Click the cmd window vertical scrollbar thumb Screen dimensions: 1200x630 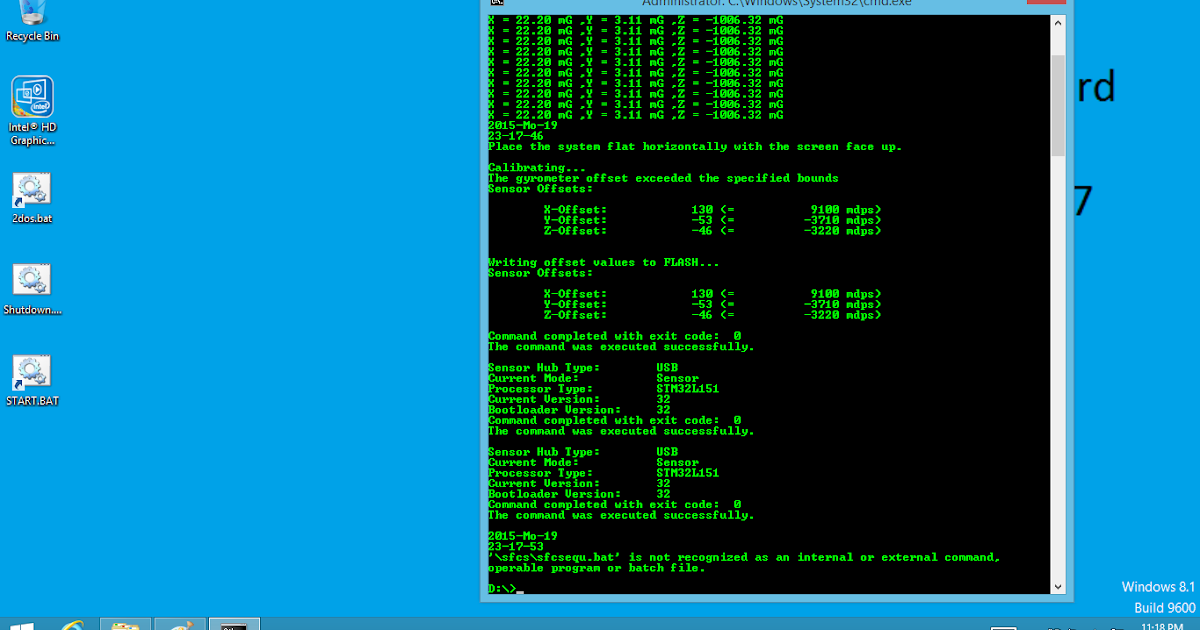1058,105
